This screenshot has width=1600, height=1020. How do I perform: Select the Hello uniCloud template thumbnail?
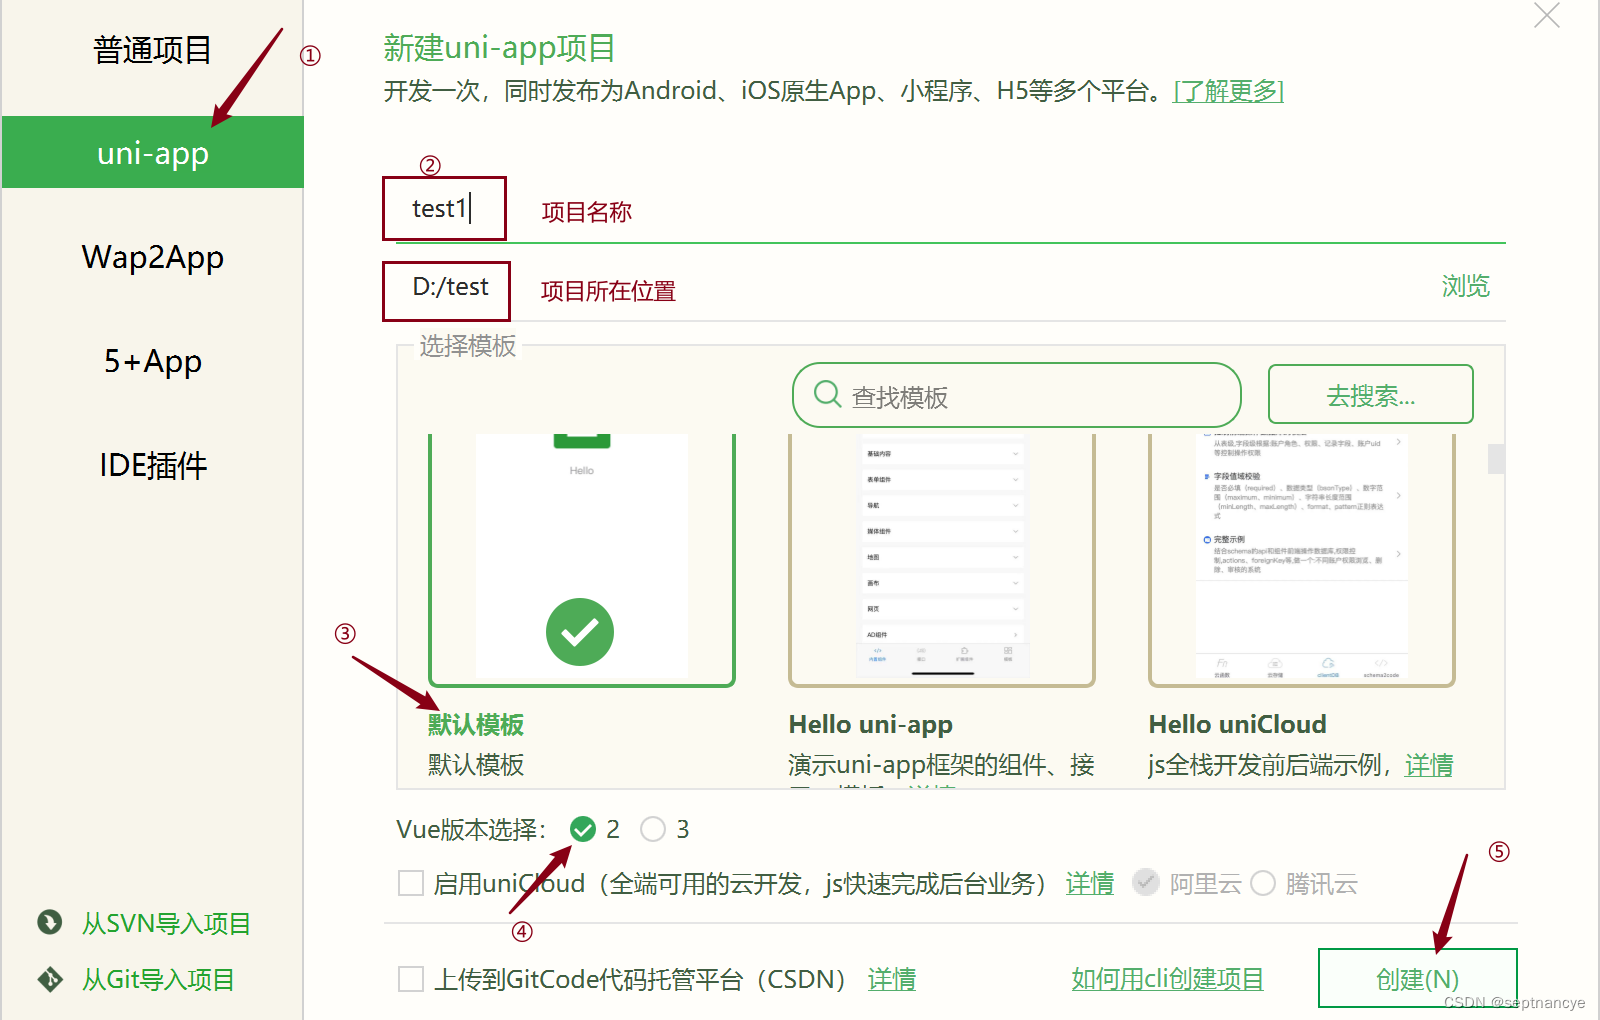pyautogui.click(x=1302, y=560)
